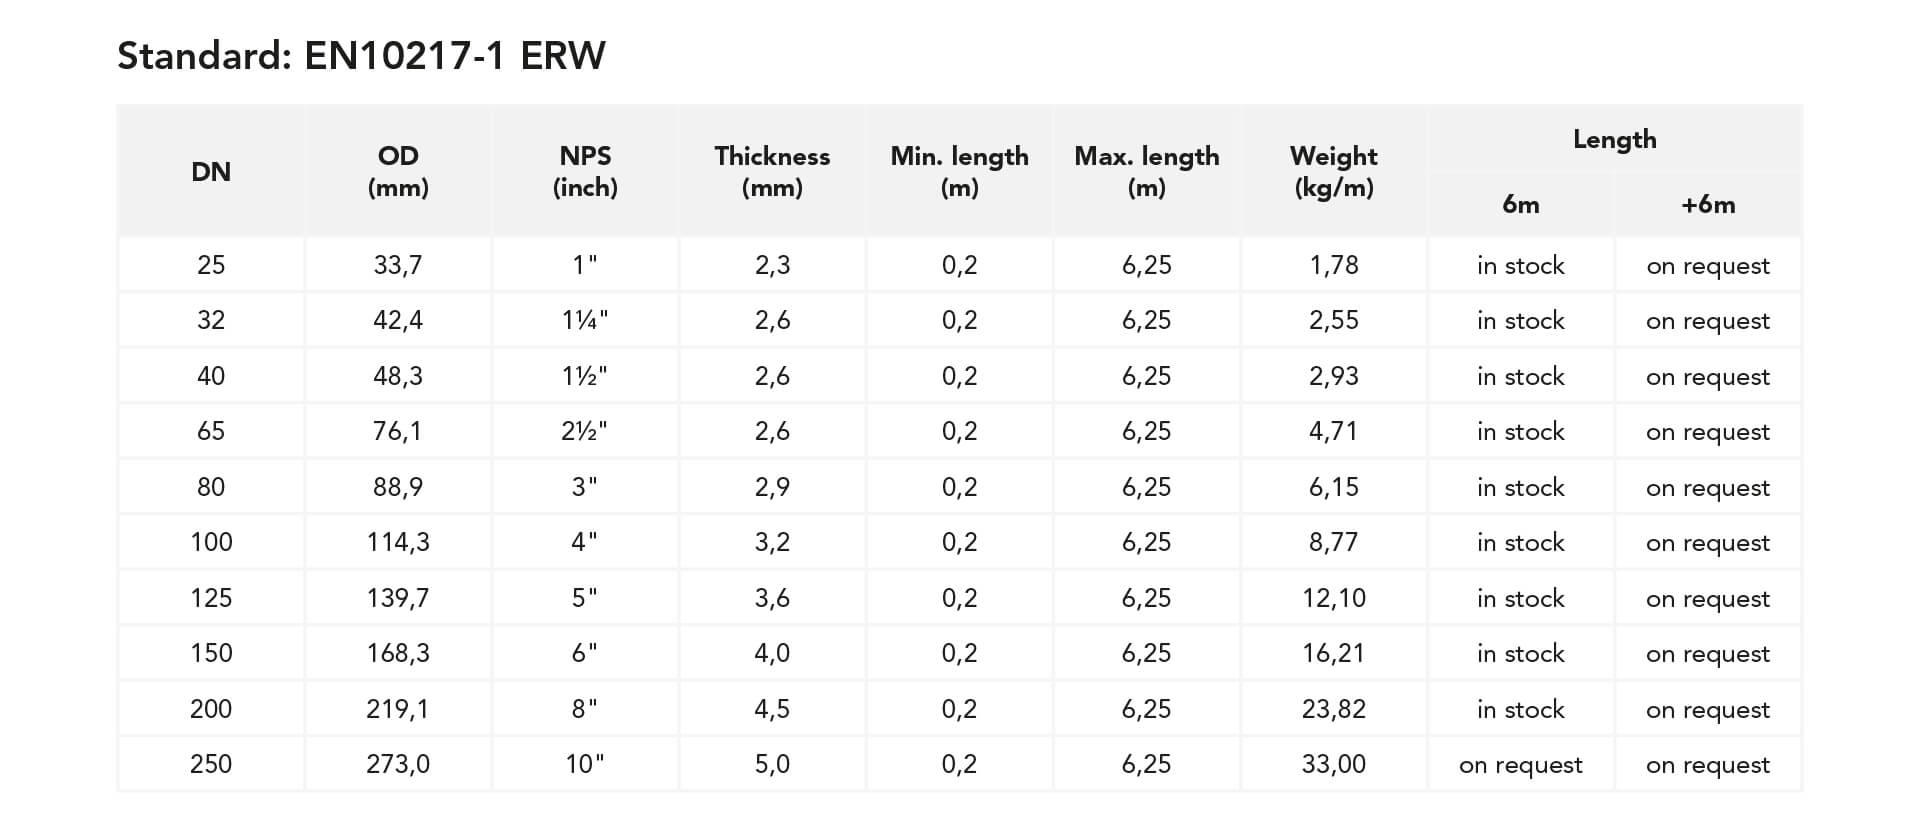Click the Standard: EN10217-1 ERW heading
The width and height of the screenshot is (1920, 832).
click(361, 56)
